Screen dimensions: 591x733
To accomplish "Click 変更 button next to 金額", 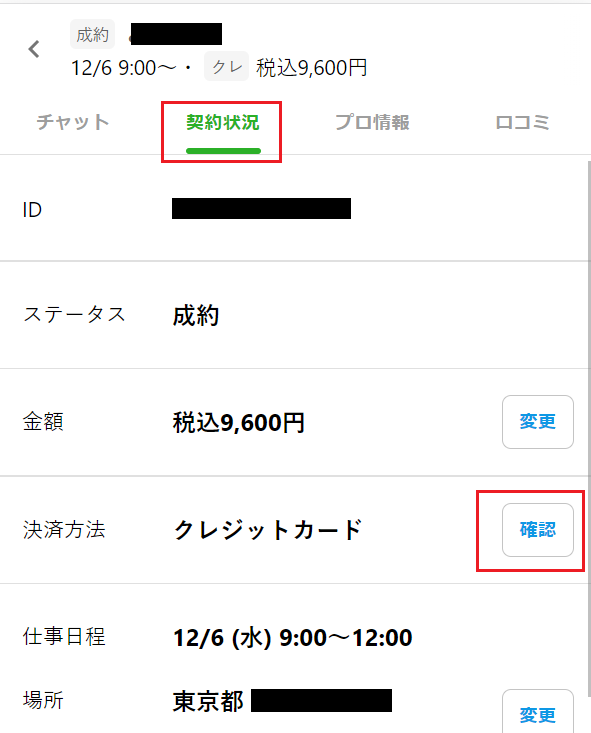I will click(x=538, y=422).
